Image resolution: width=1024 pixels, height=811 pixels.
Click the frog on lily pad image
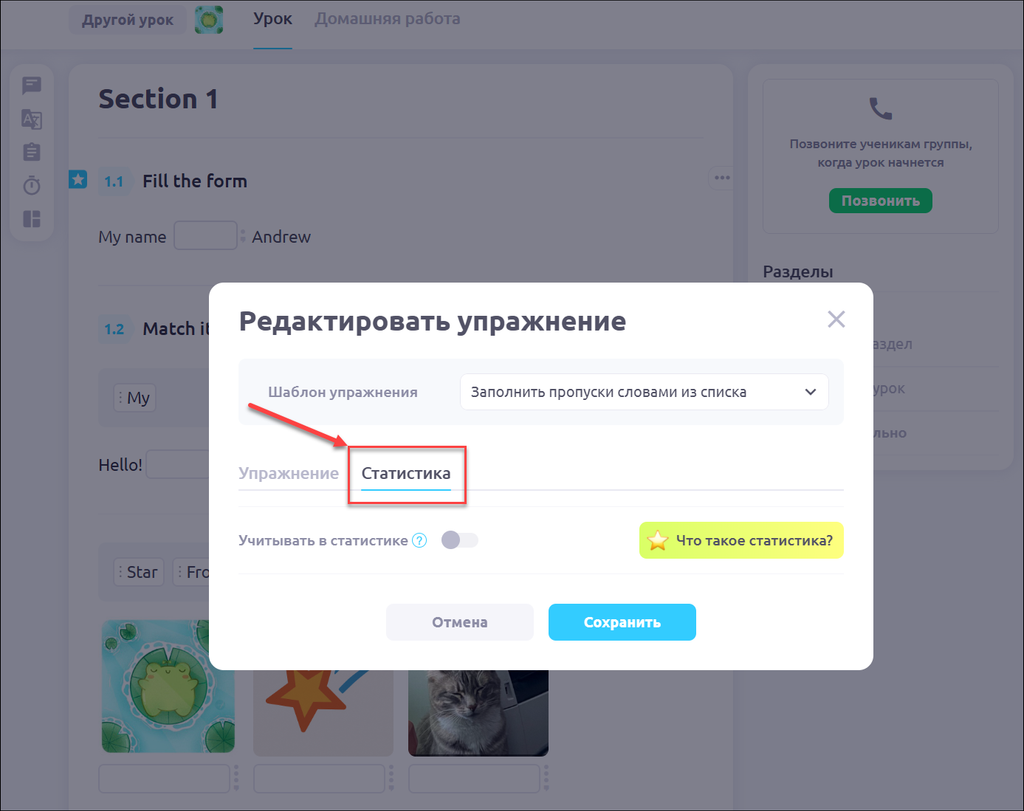(x=168, y=686)
